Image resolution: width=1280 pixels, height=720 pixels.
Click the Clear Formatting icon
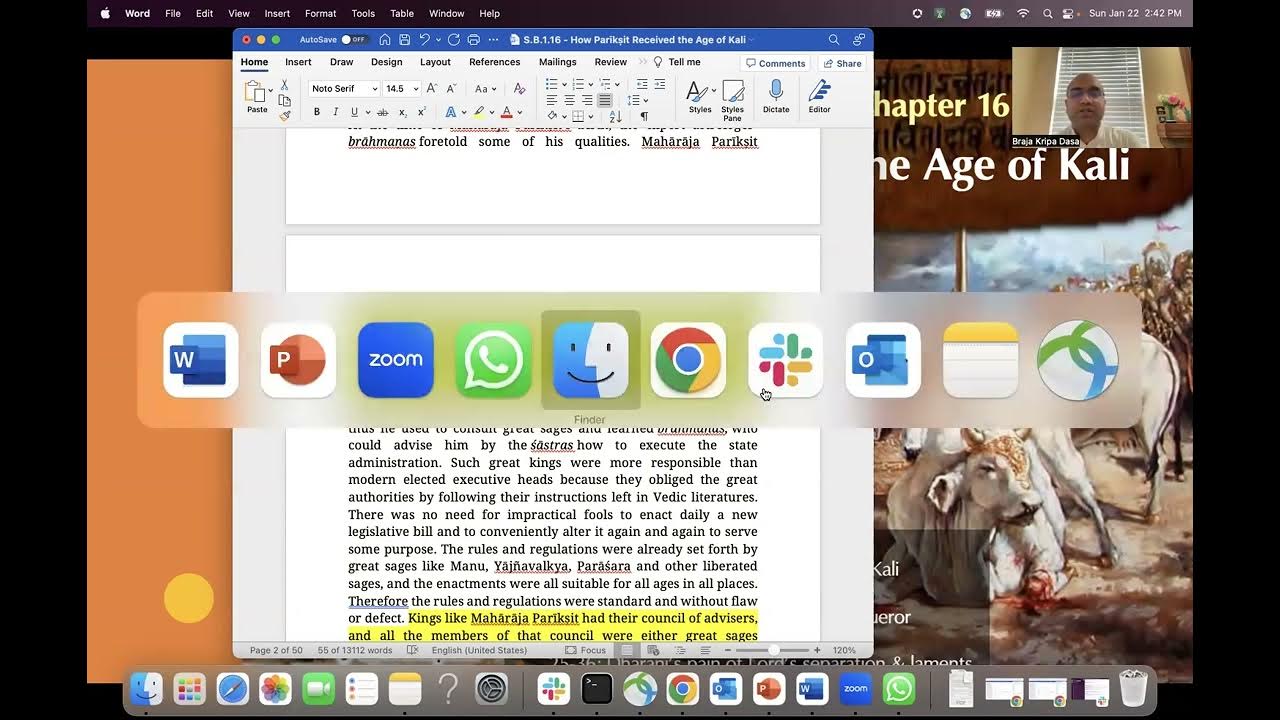519,88
